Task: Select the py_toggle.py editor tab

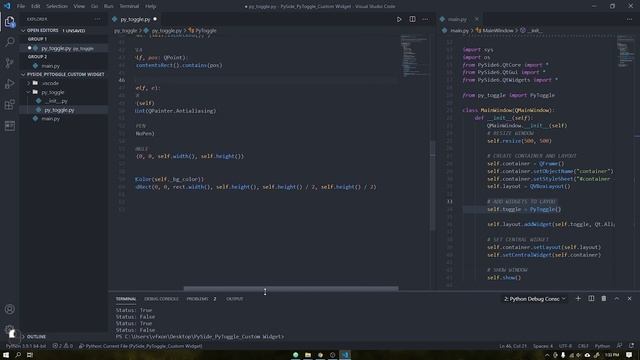Action: click(x=135, y=19)
